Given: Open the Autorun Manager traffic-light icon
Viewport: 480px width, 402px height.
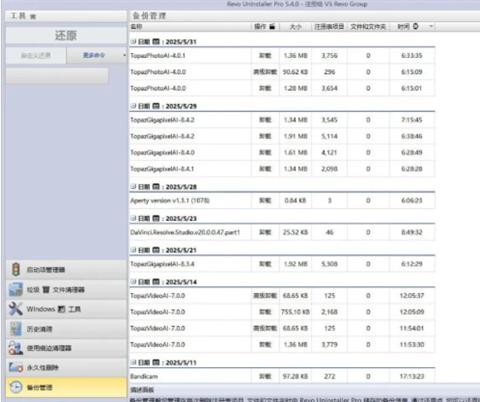Looking at the screenshot, I should point(16,269).
